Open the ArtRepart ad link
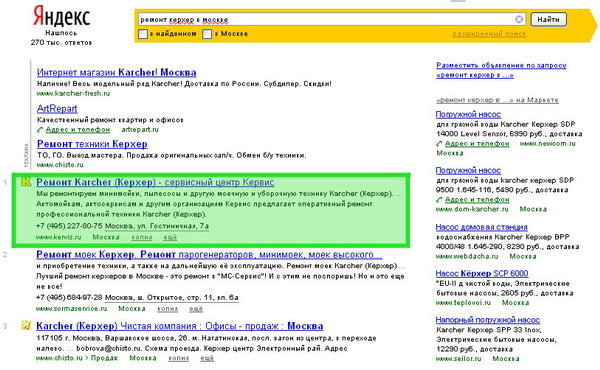 [57, 108]
